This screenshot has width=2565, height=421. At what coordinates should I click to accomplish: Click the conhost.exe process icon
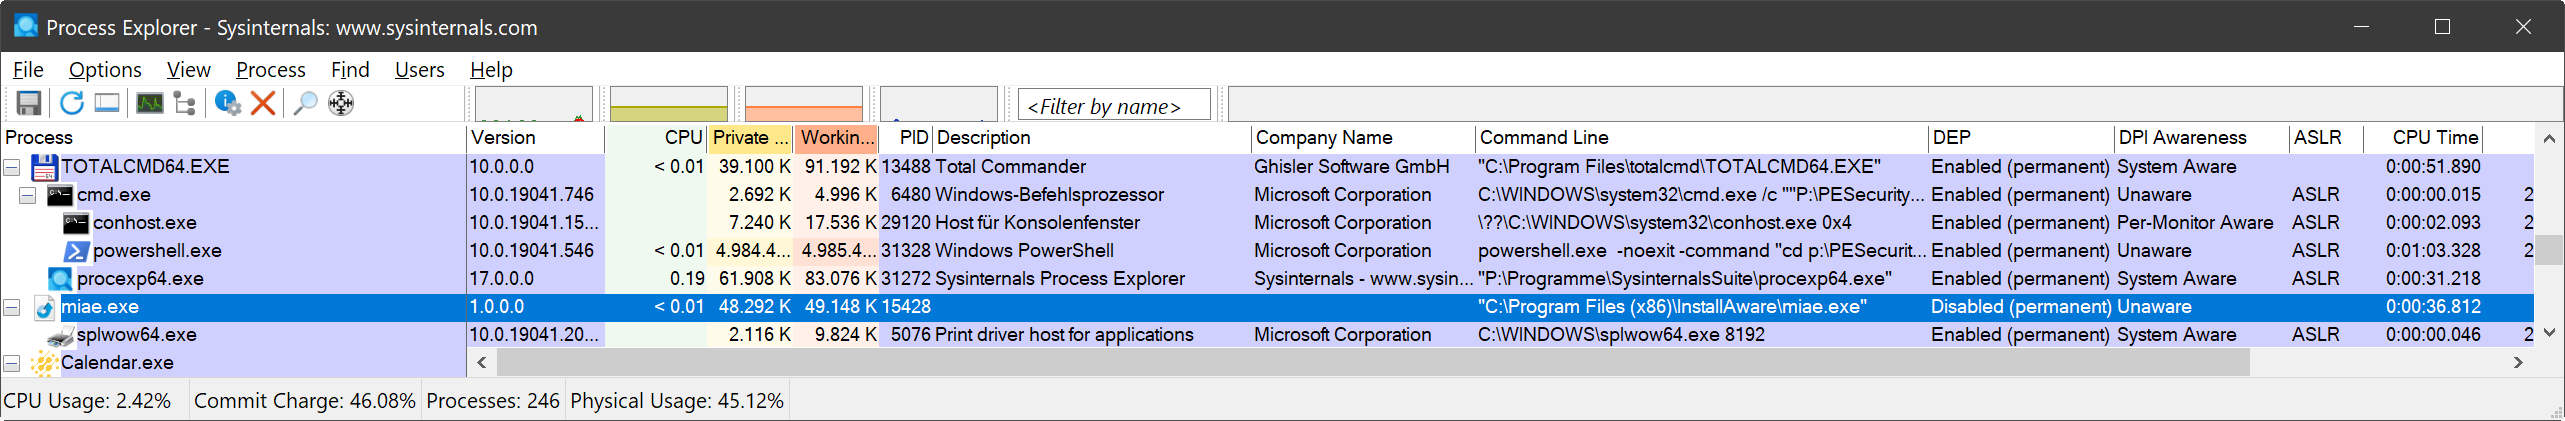[x=76, y=223]
